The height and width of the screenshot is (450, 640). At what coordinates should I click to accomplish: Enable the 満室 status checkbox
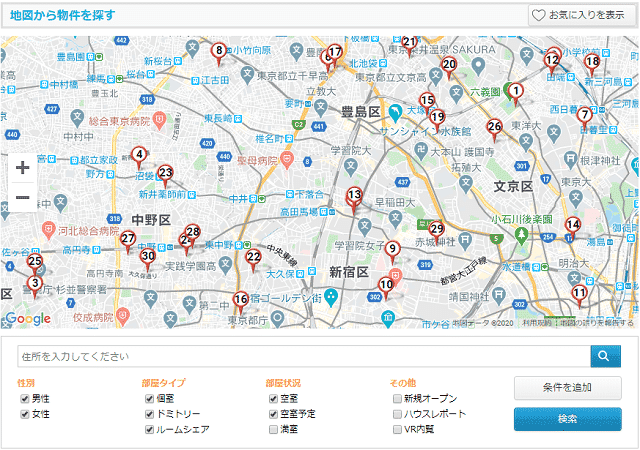pyautogui.click(x=274, y=429)
